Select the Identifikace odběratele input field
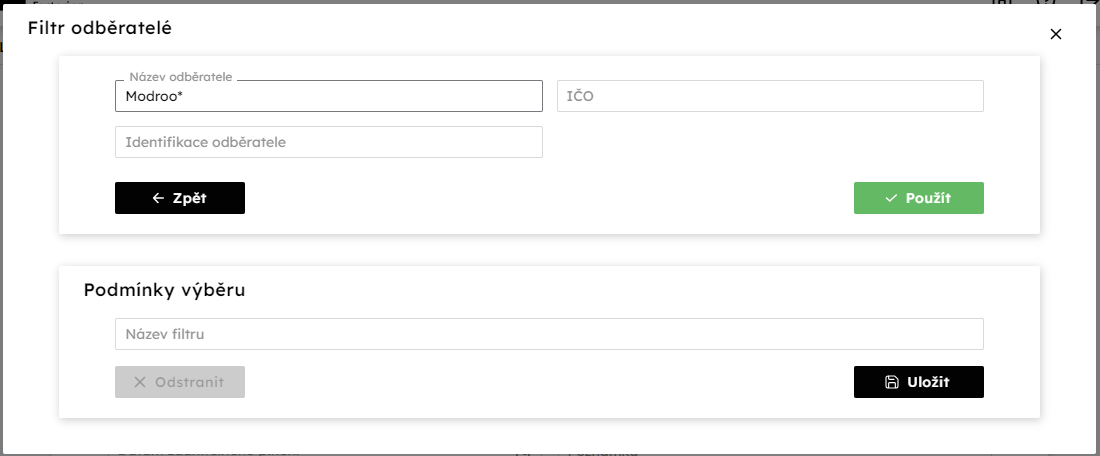This screenshot has width=1100, height=456. tap(328, 142)
